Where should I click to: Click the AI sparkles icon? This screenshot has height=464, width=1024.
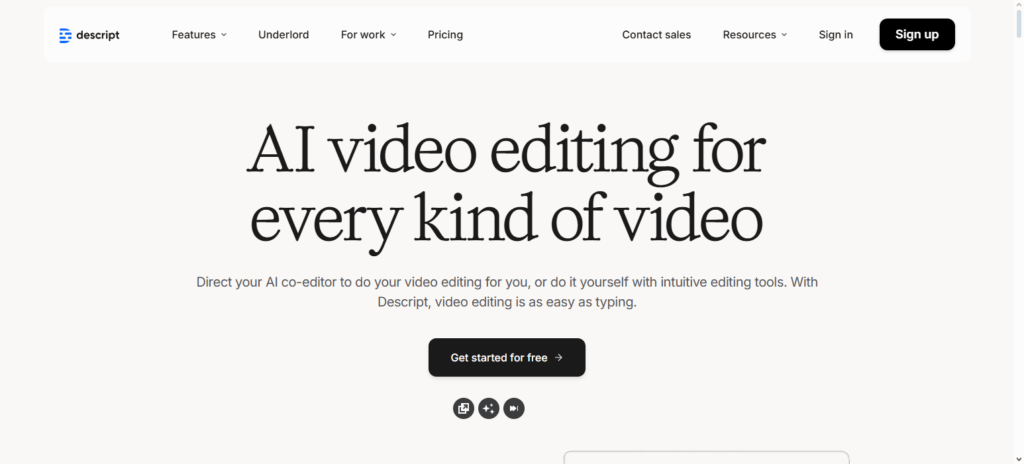tap(489, 408)
